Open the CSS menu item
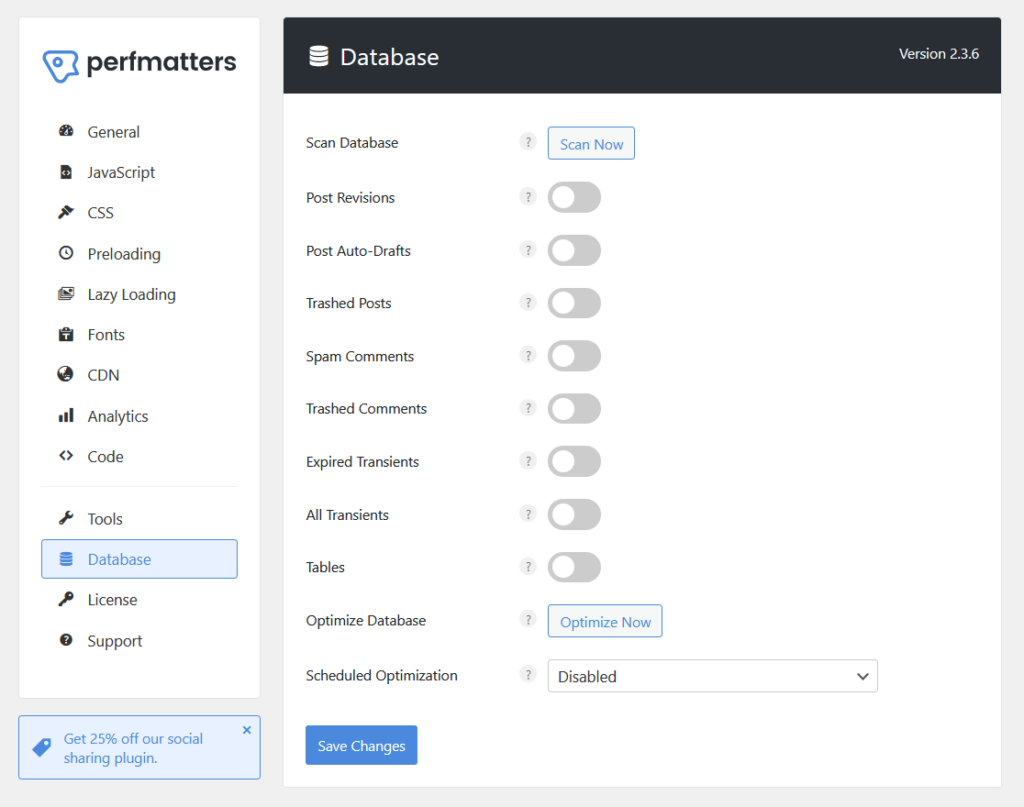Image resolution: width=1024 pixels, height=807 pixels. tap(140, 213)
